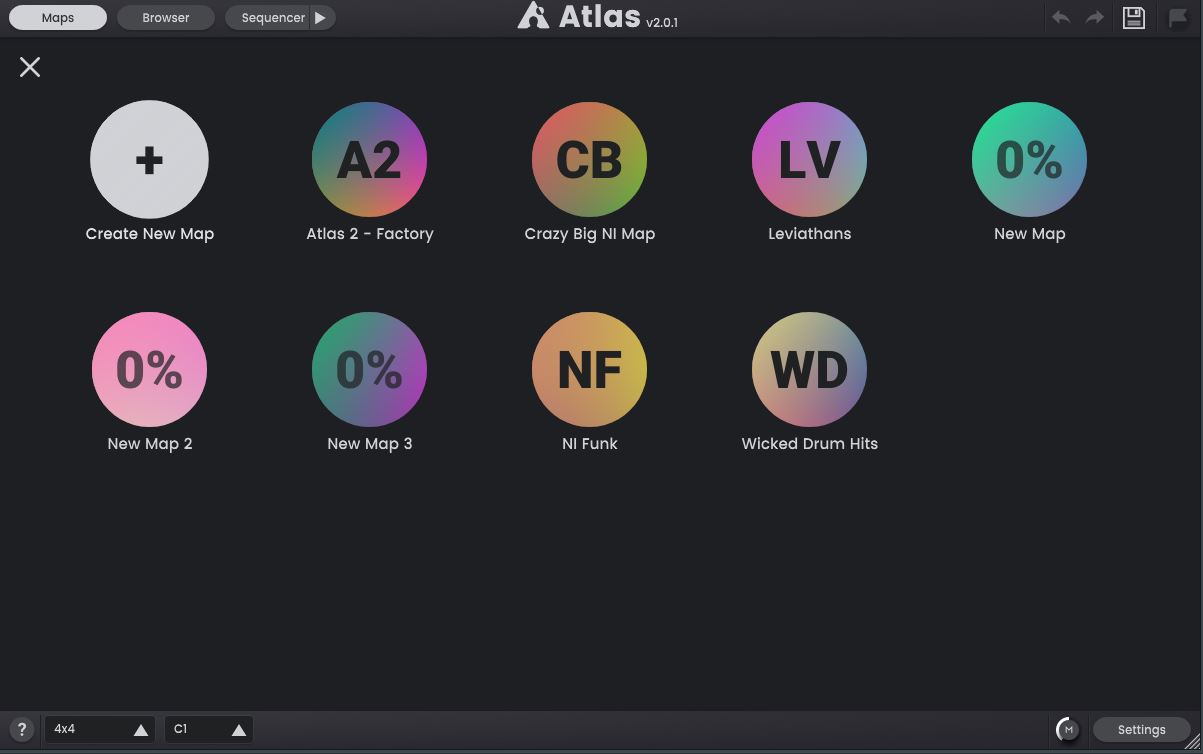
Task: Switch to the Browser tab
Action: tap(166, 17)
